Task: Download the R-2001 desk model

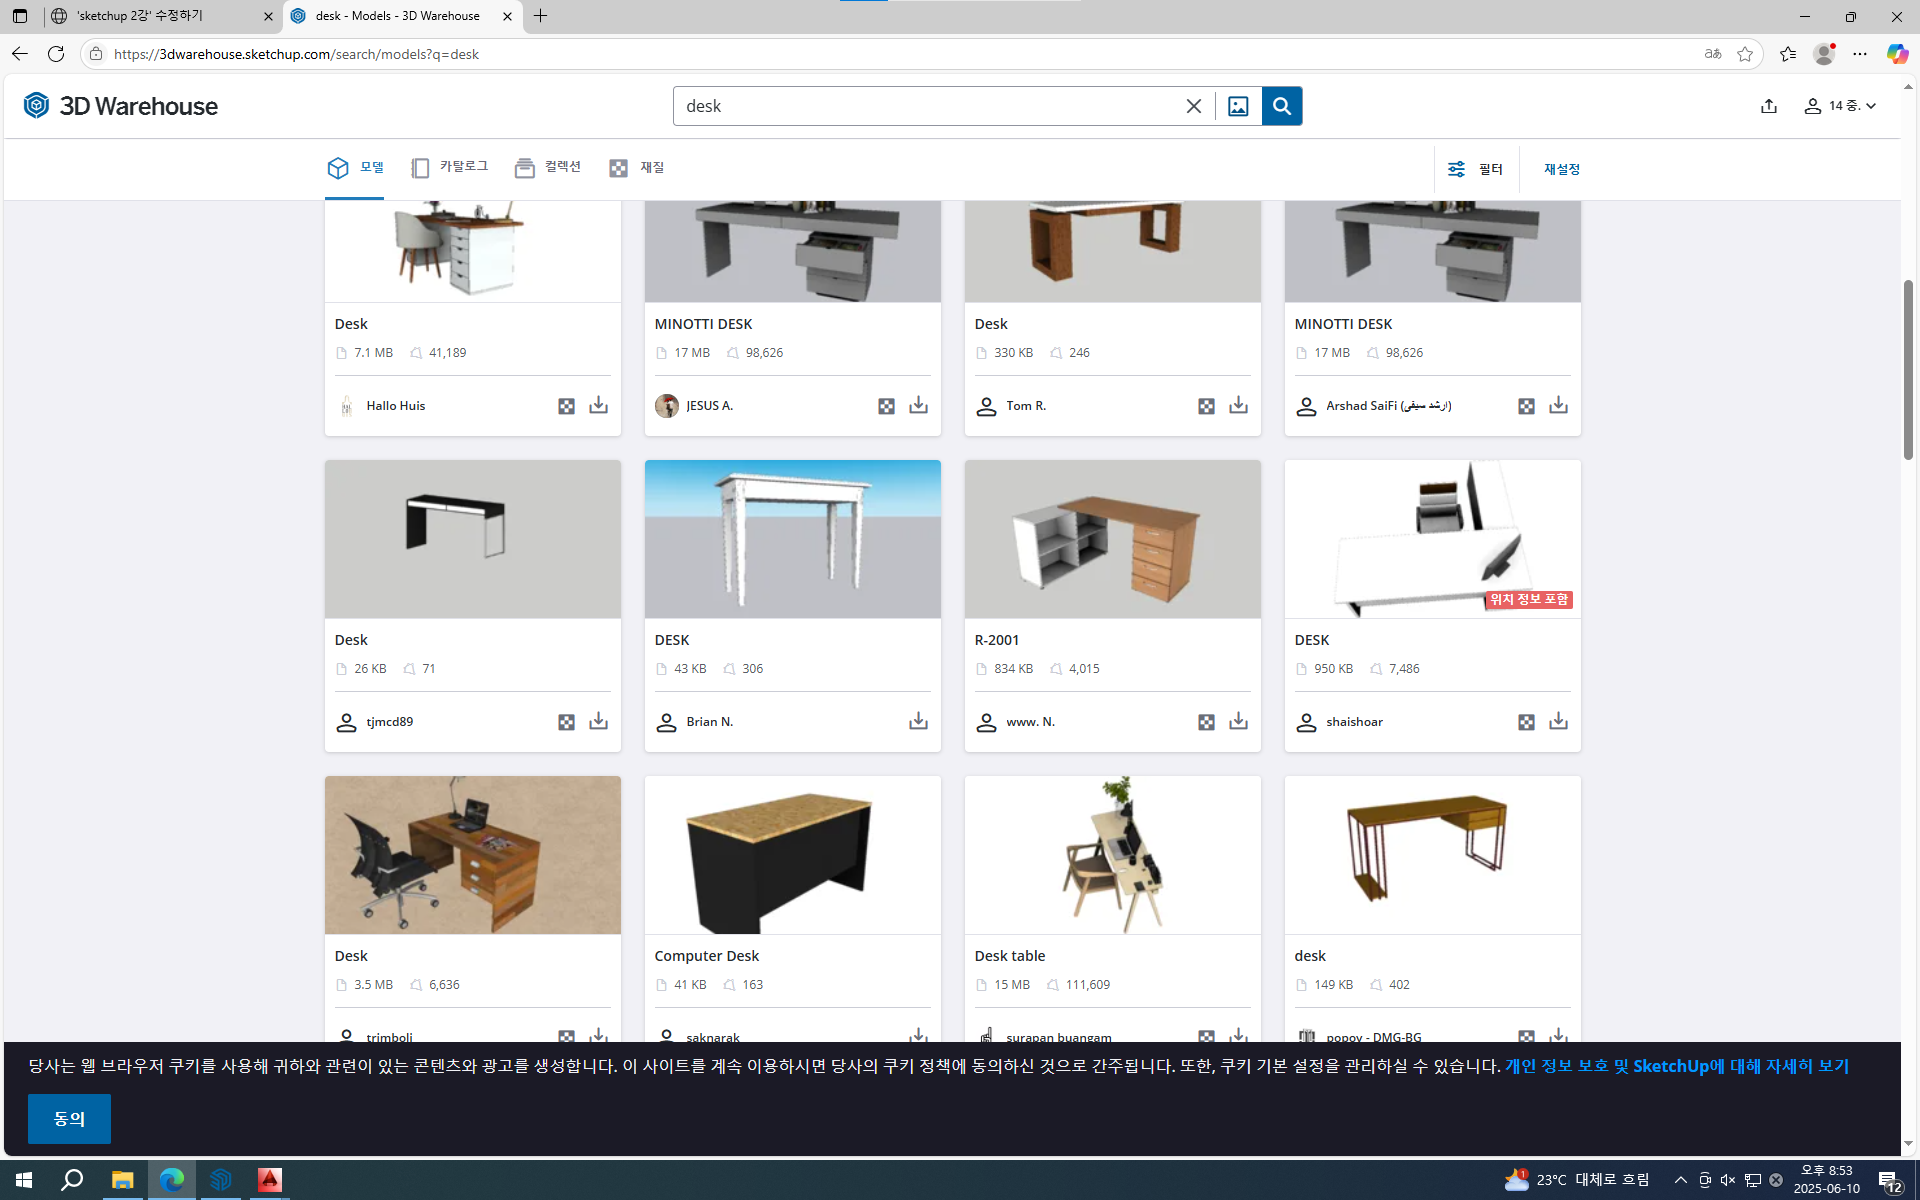Action: 1238,721
